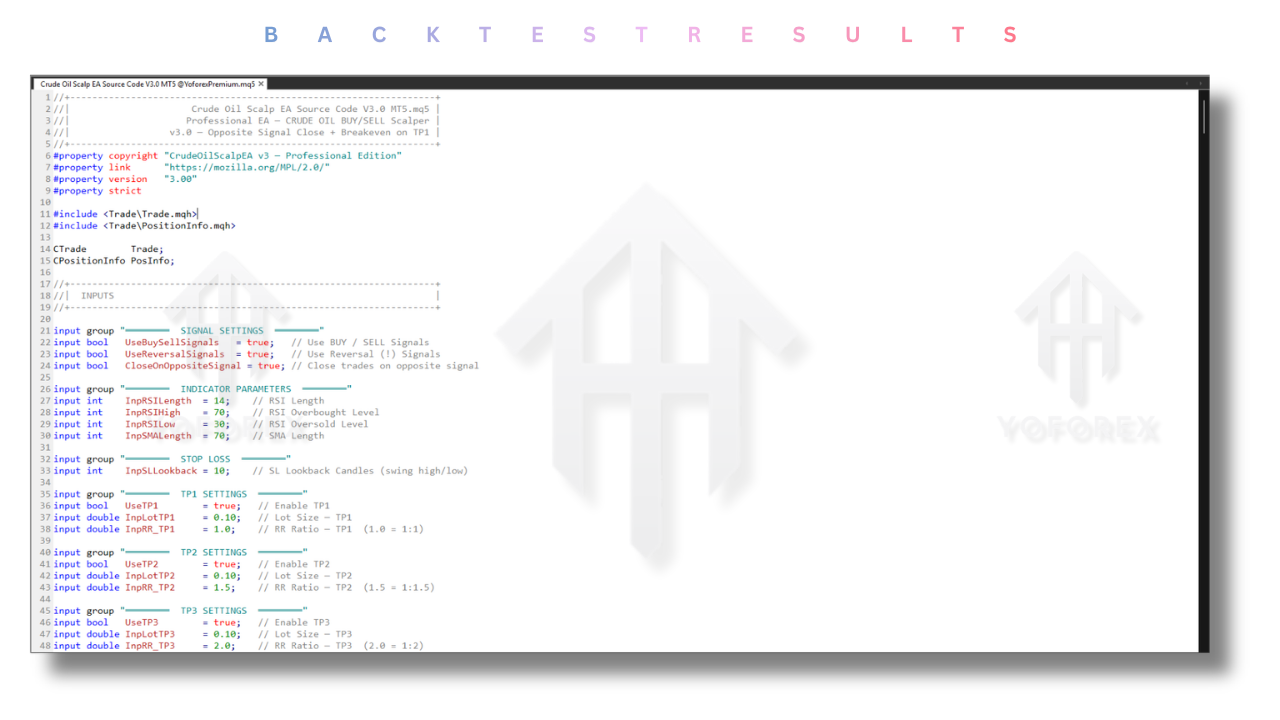Click the Trade\PositionInfo.mqh include line
The width and height of the screenshot is (1280, 720).
click(x=169, y=226)
